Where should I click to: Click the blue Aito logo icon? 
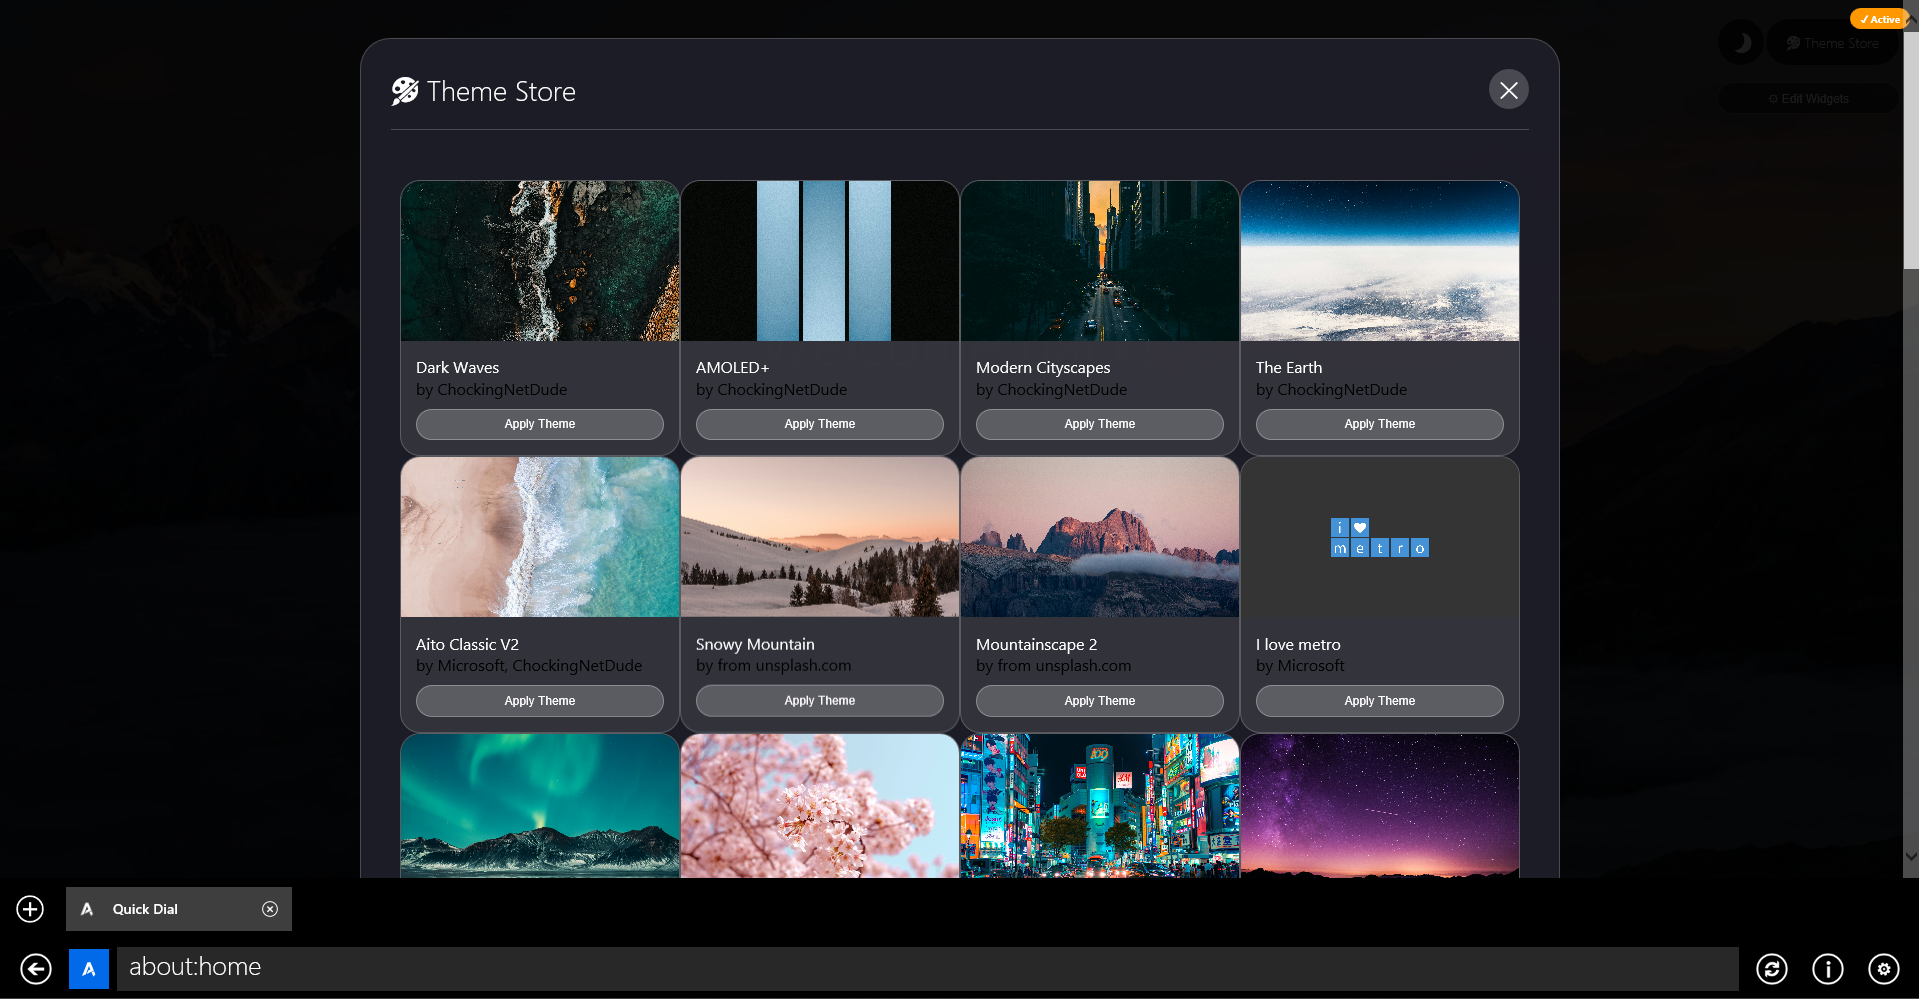click(x=89, y=969)
